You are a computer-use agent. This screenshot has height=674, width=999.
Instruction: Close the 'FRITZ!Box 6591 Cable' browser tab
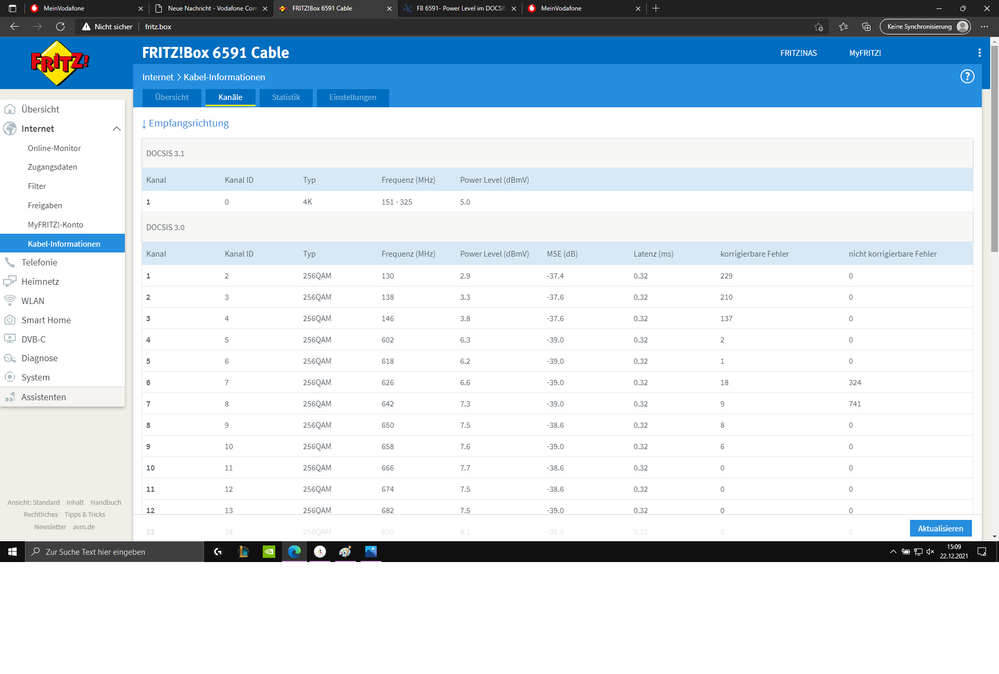pyautogui.click(x=389, y=8)
